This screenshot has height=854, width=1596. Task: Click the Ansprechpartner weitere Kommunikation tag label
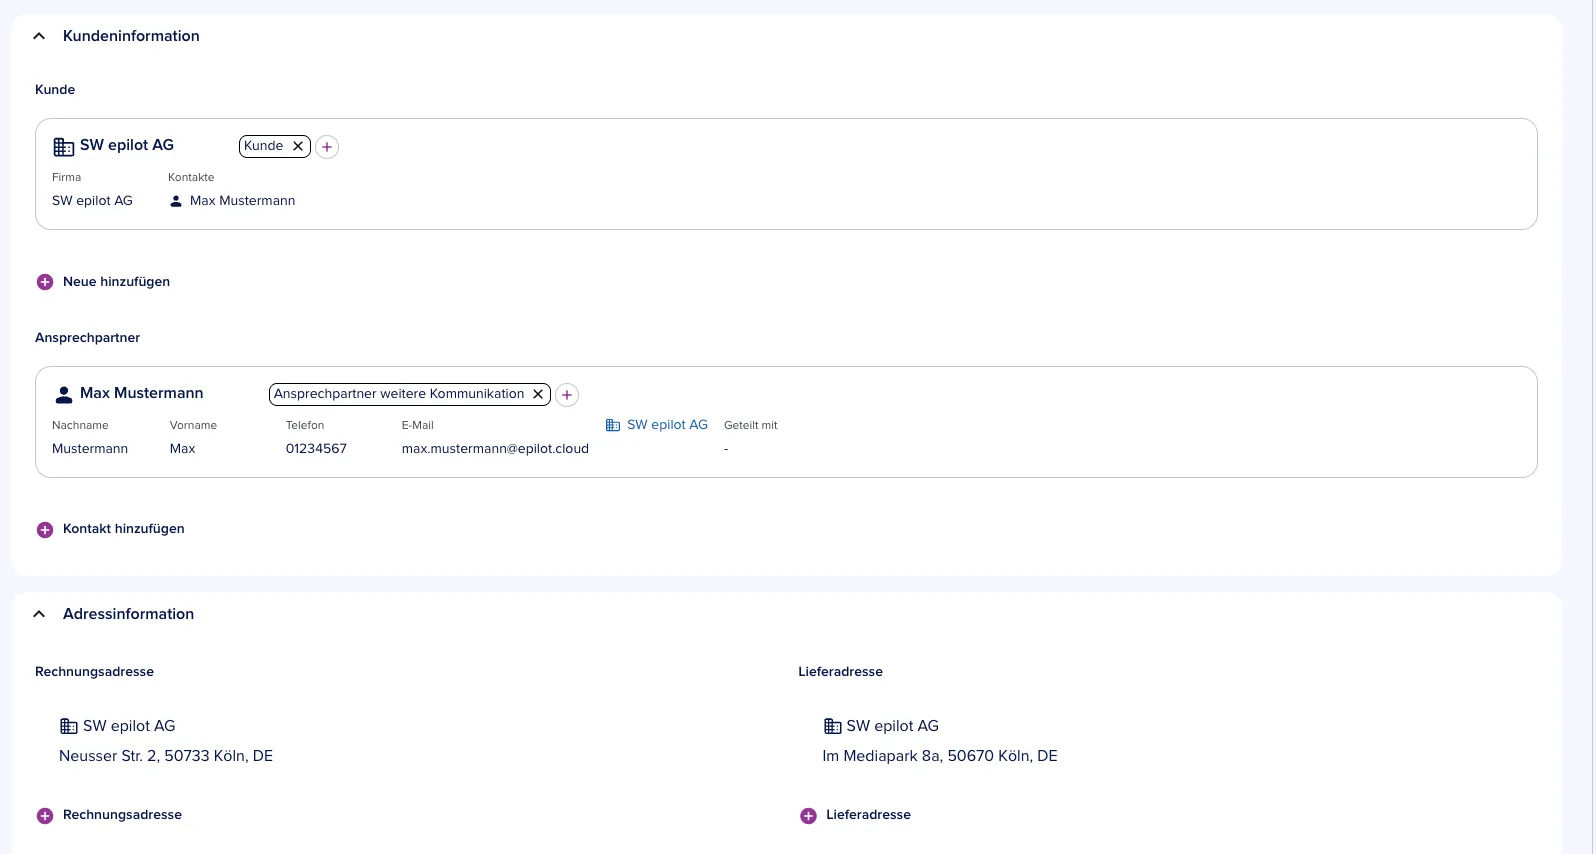point(399,394)
